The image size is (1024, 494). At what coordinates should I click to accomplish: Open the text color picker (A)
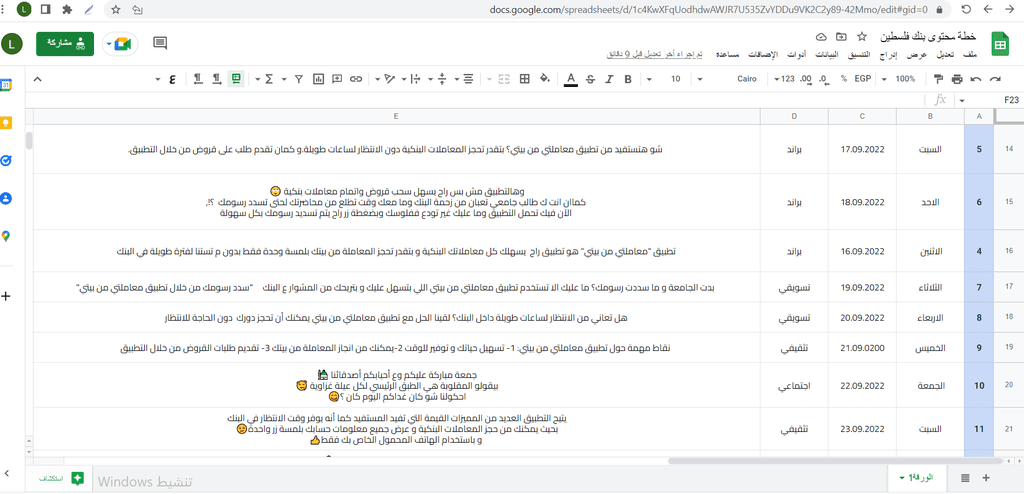tap(571, 79)
